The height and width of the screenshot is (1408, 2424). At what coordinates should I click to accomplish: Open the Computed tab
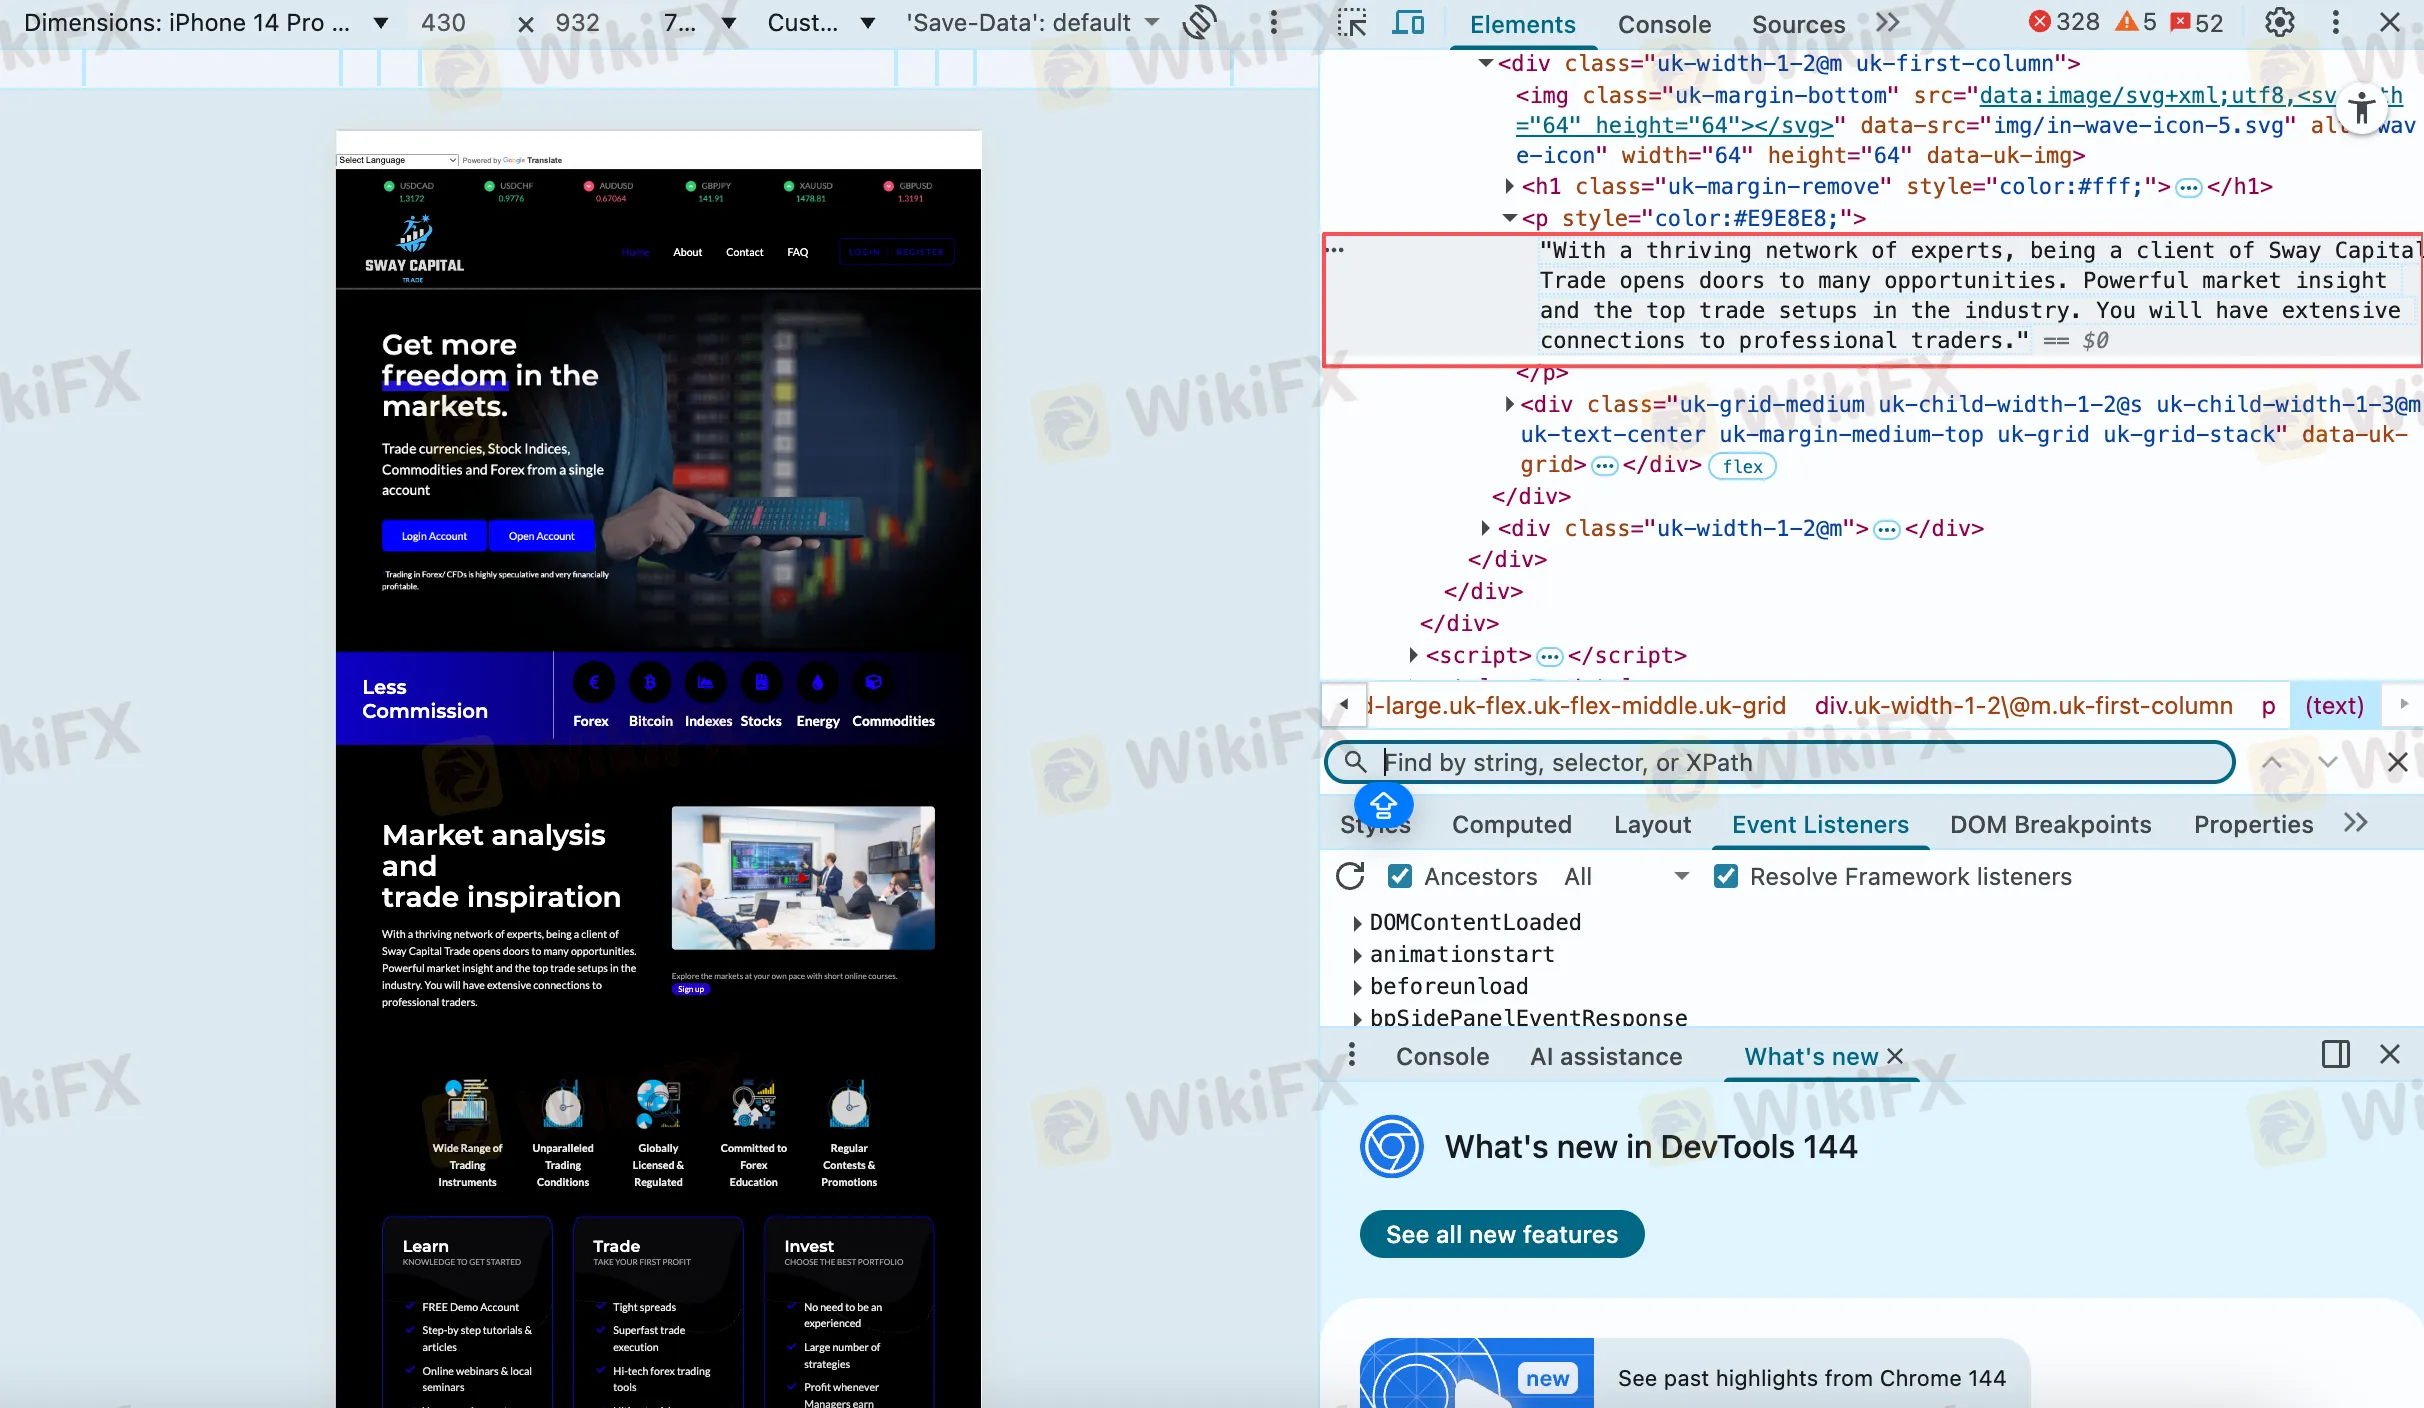point(1511,824)
